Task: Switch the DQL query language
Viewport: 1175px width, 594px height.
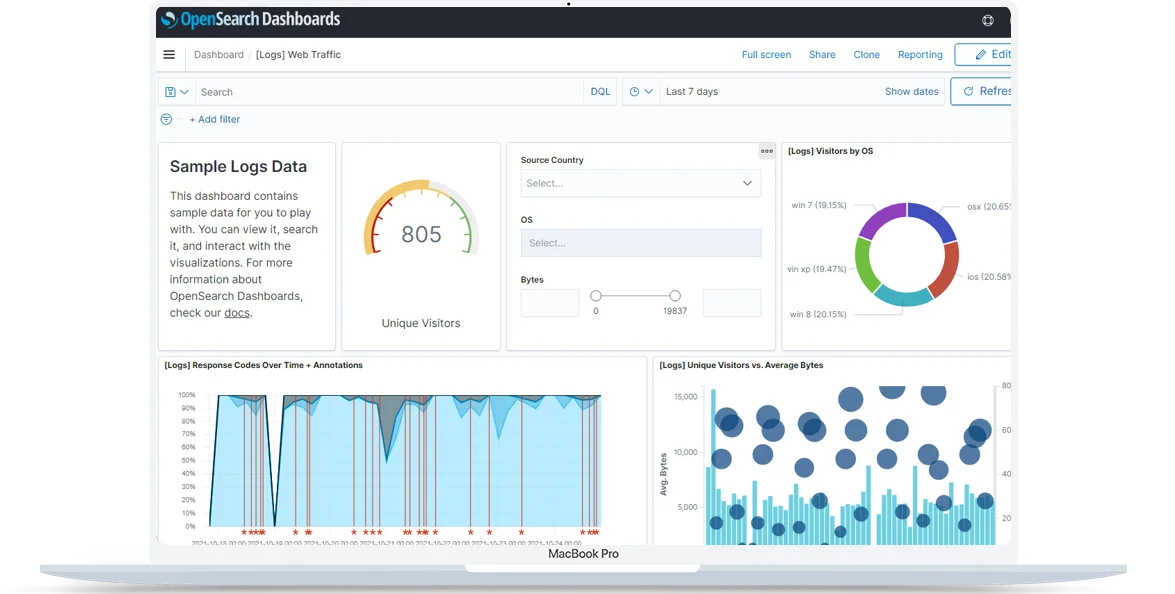Action: [x=600, y=92]
